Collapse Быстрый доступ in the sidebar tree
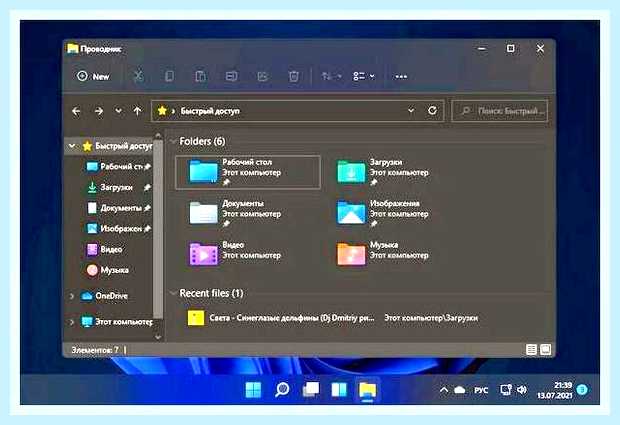Image resolution: width=620 pixels, height=425 pixels. point(72,146)
